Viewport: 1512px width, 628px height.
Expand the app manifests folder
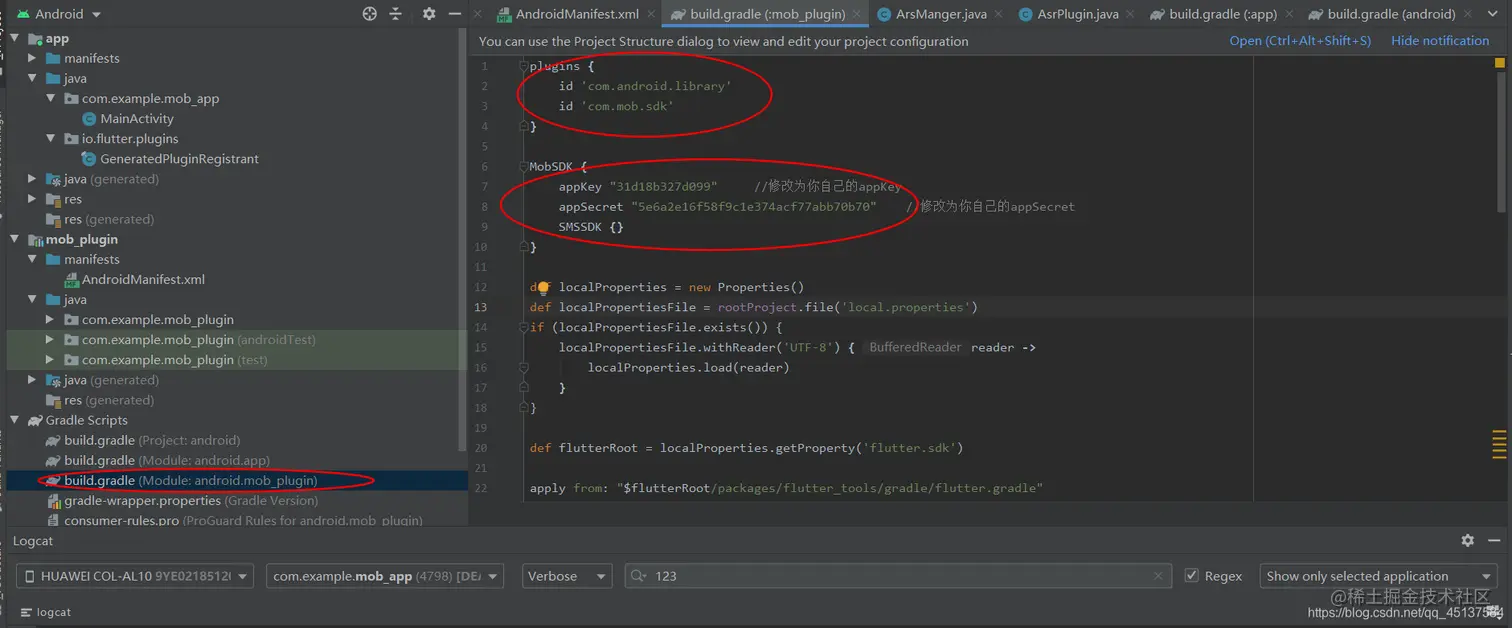coord(33,59)
